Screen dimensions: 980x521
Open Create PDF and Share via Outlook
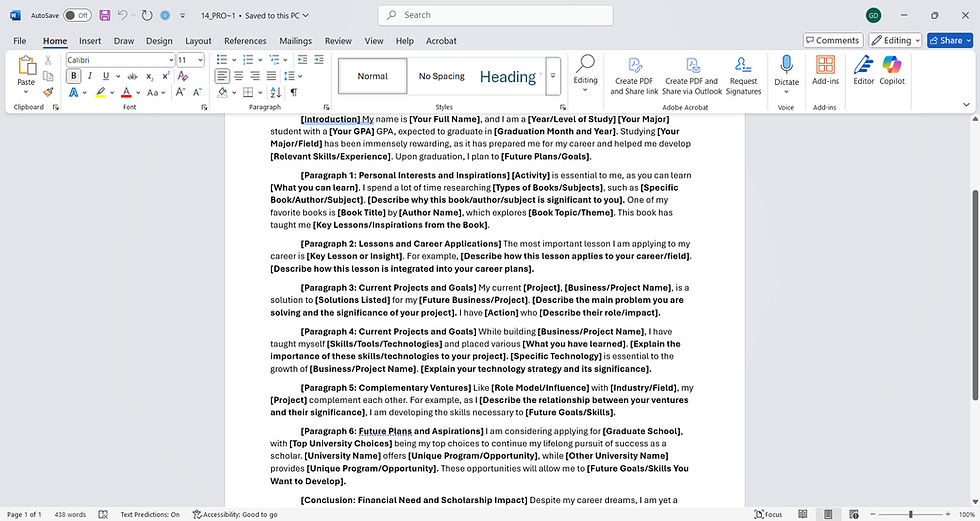[x=691, y=76]
